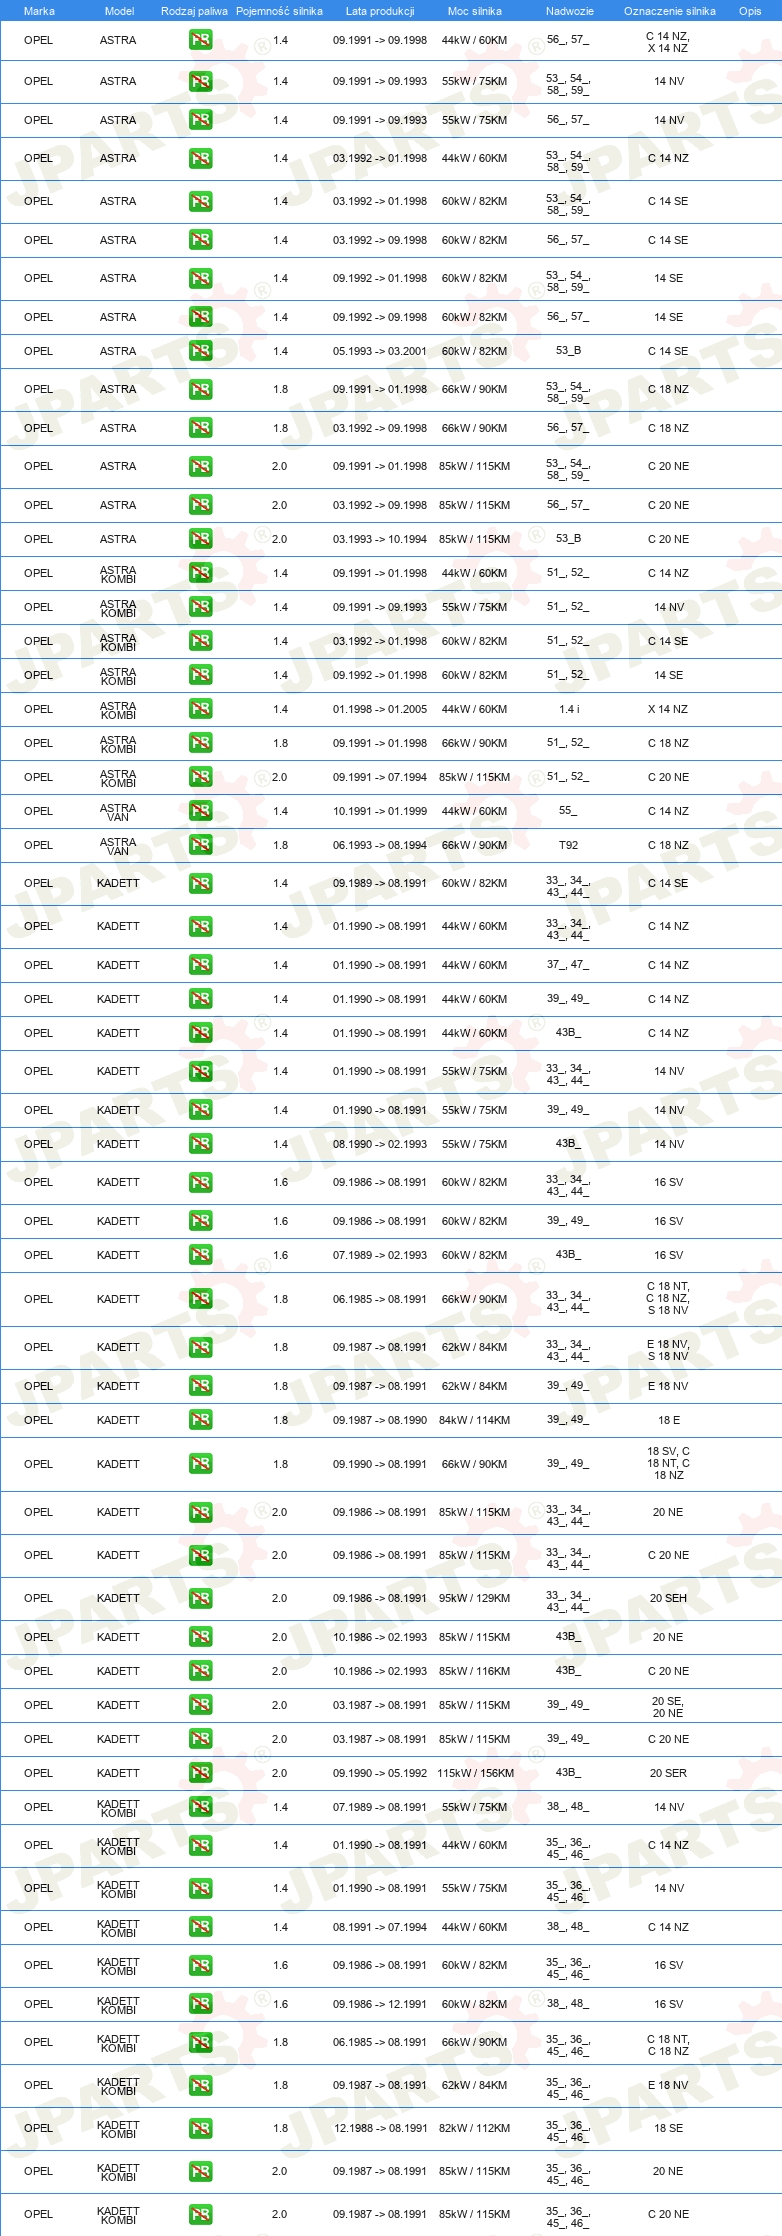The image size is (782, 2236).
Task: Select the engine code '20 SER'
Action: (x=668, y=1773)
